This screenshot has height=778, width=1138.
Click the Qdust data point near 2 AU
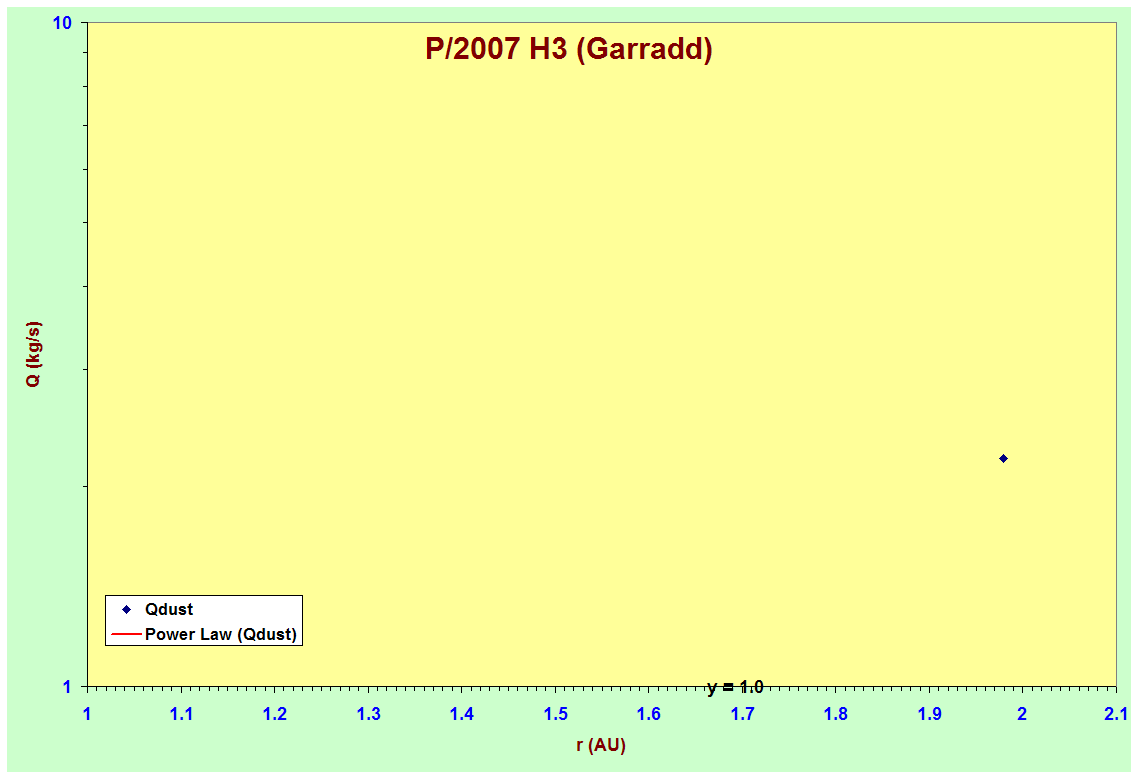(1003, 458)
